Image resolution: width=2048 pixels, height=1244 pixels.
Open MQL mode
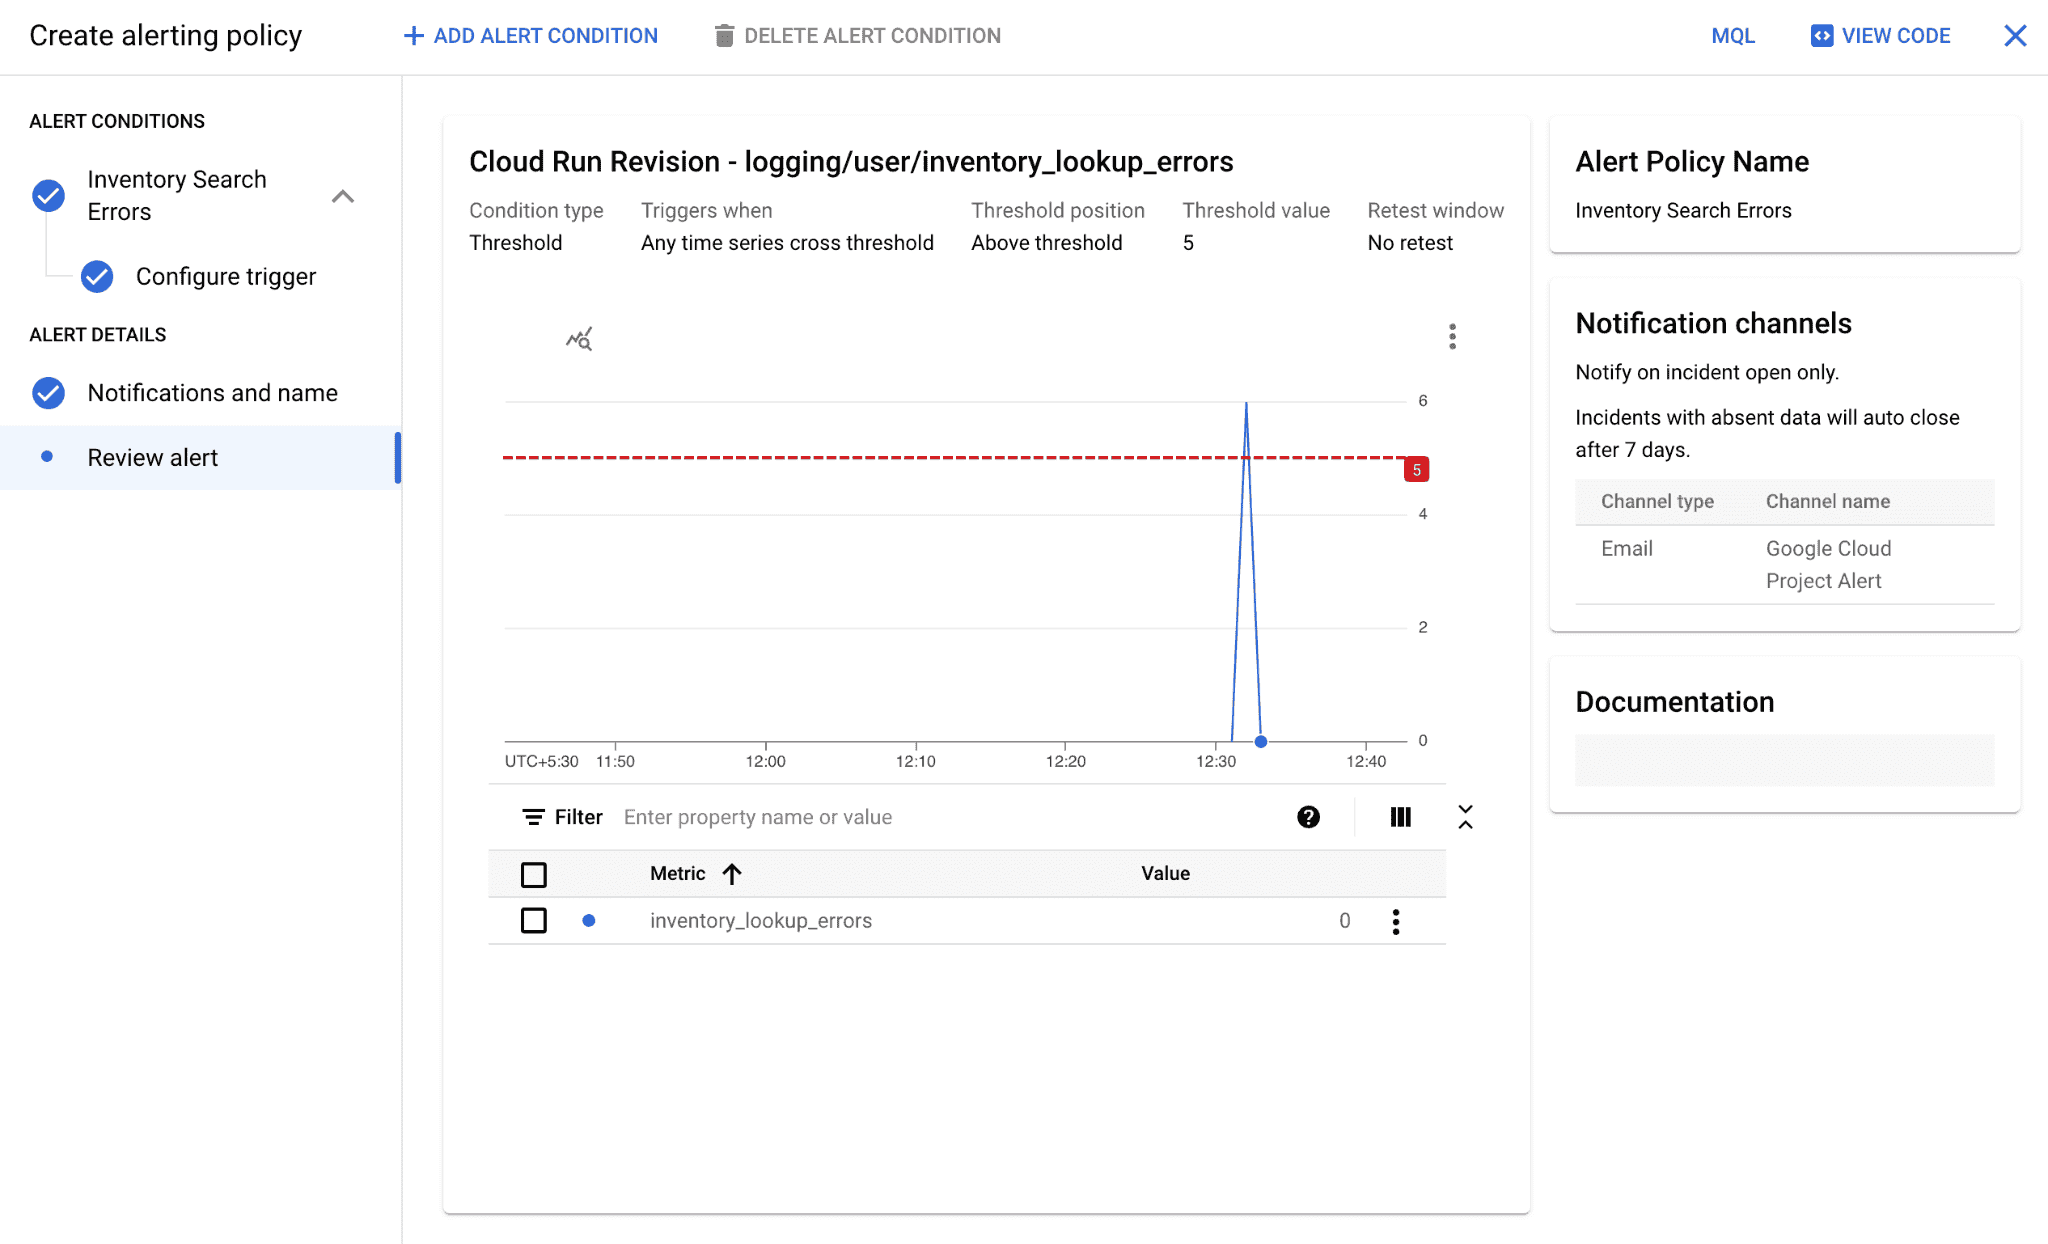pyautogui.click(x=1733, y=35)
